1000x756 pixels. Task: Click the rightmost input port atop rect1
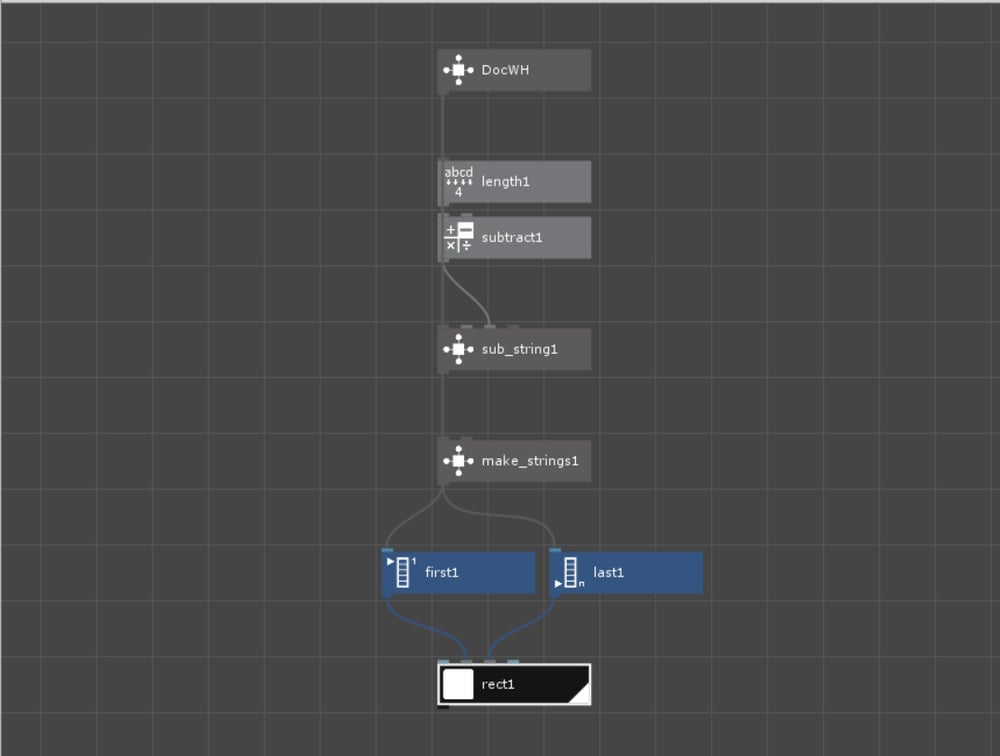[513, 662]
